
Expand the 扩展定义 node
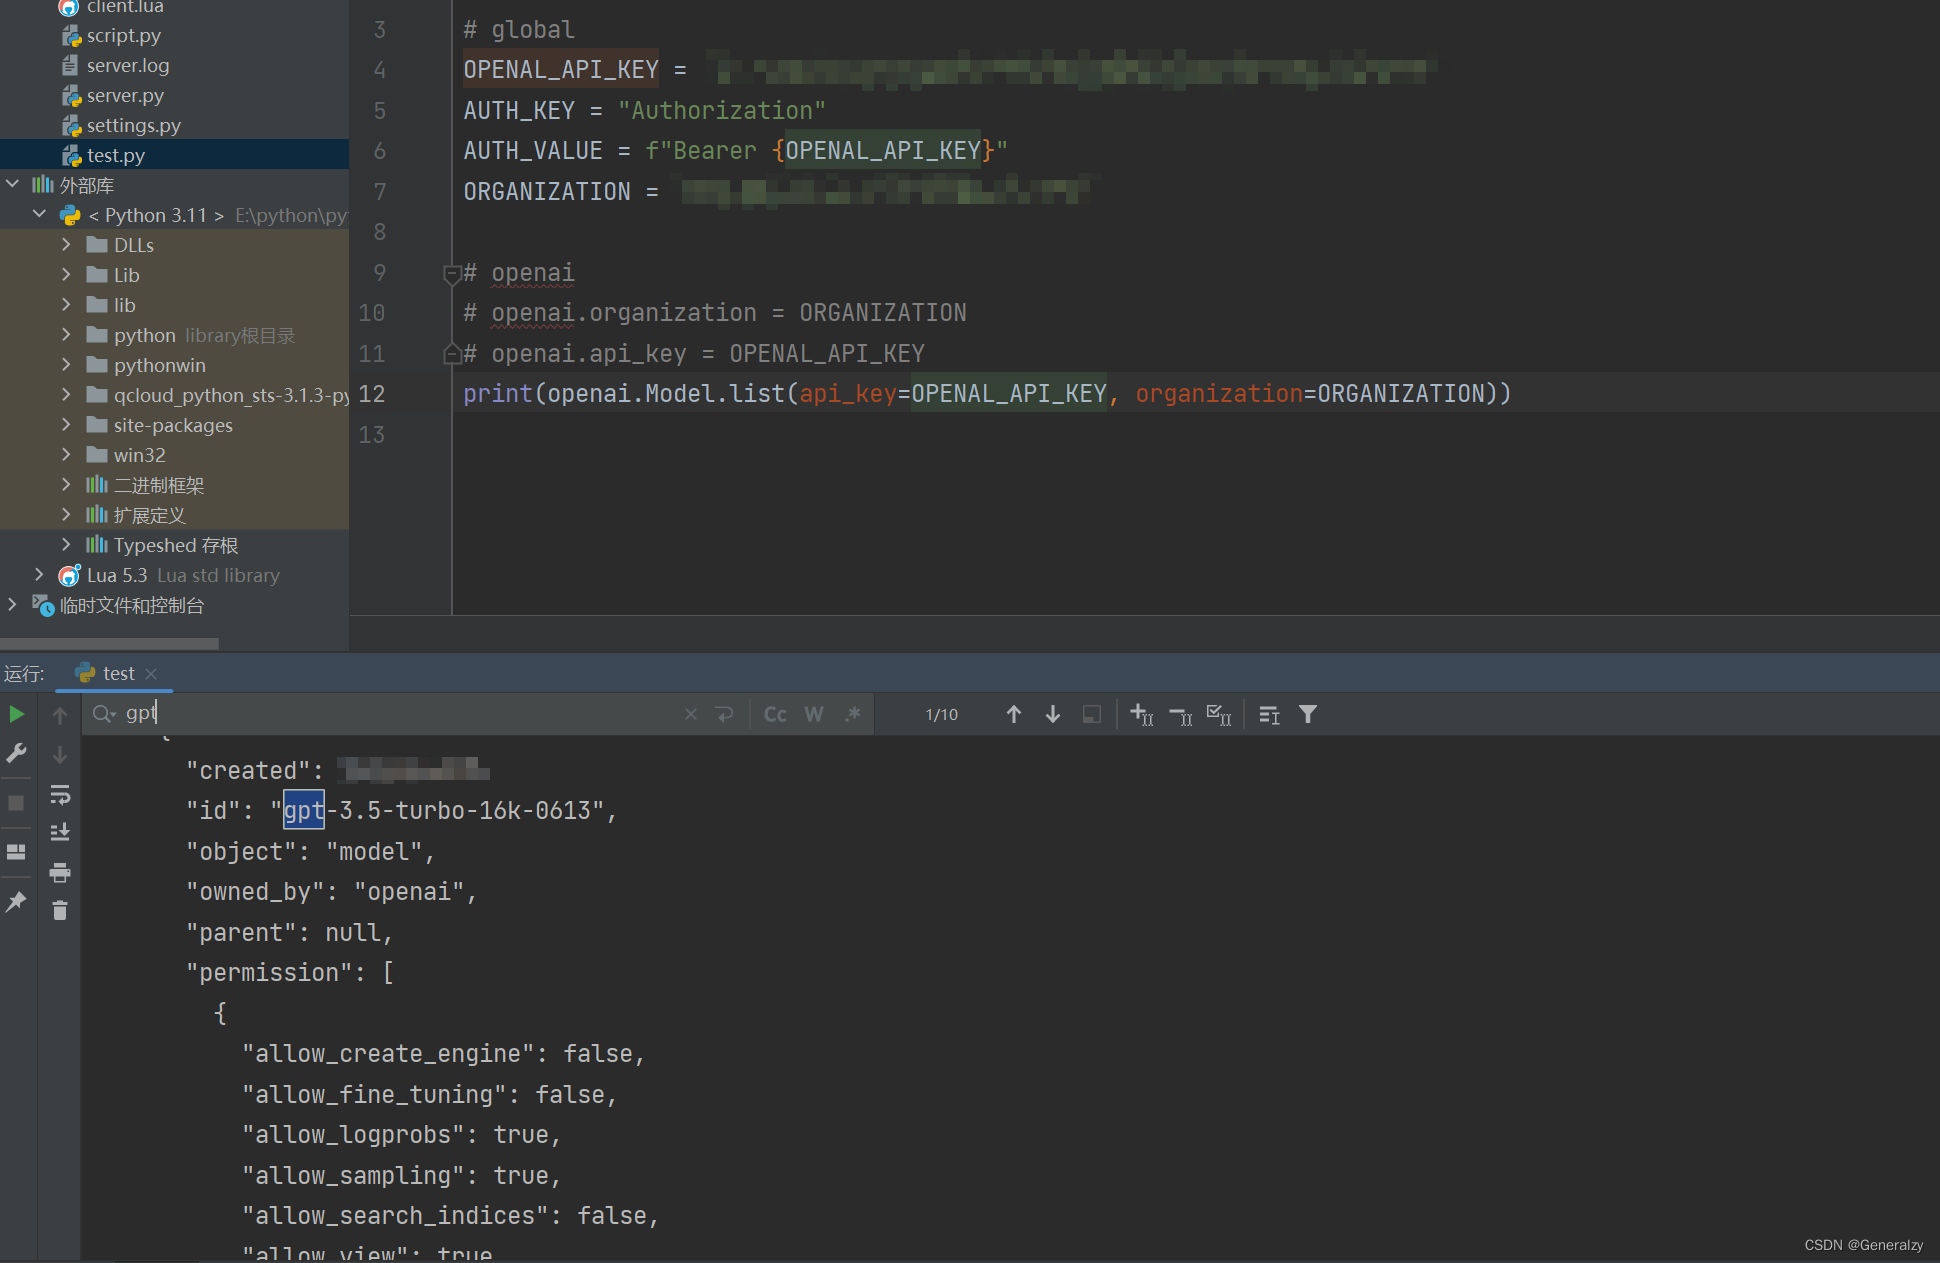66,514
